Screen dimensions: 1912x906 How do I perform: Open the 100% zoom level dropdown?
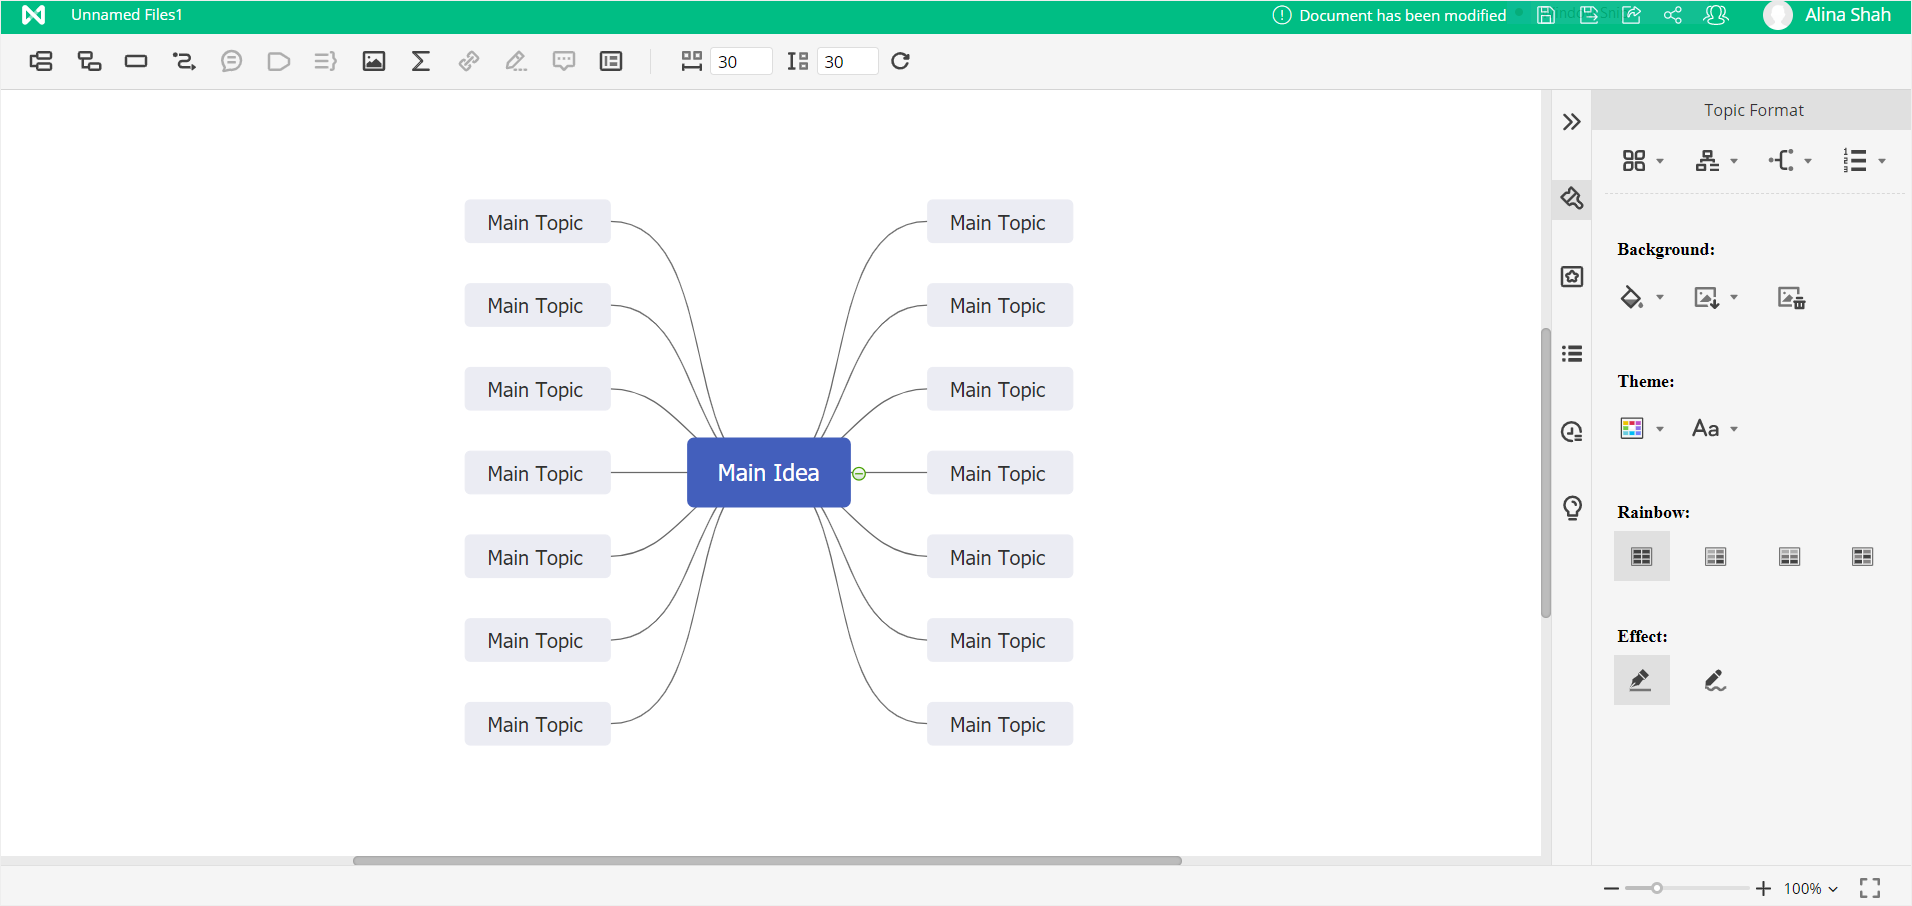click(x=1811, y=888)
